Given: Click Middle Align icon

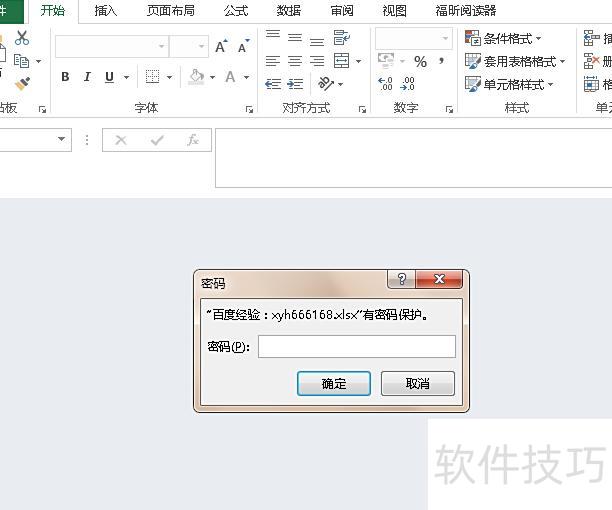Looking at the screenshot, I should (x=295, y=38).
